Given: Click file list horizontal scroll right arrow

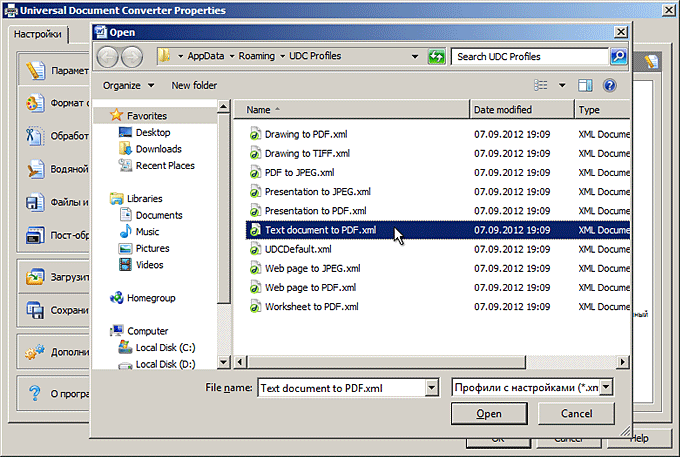Looking at the screenshot, I should [623, 362].
